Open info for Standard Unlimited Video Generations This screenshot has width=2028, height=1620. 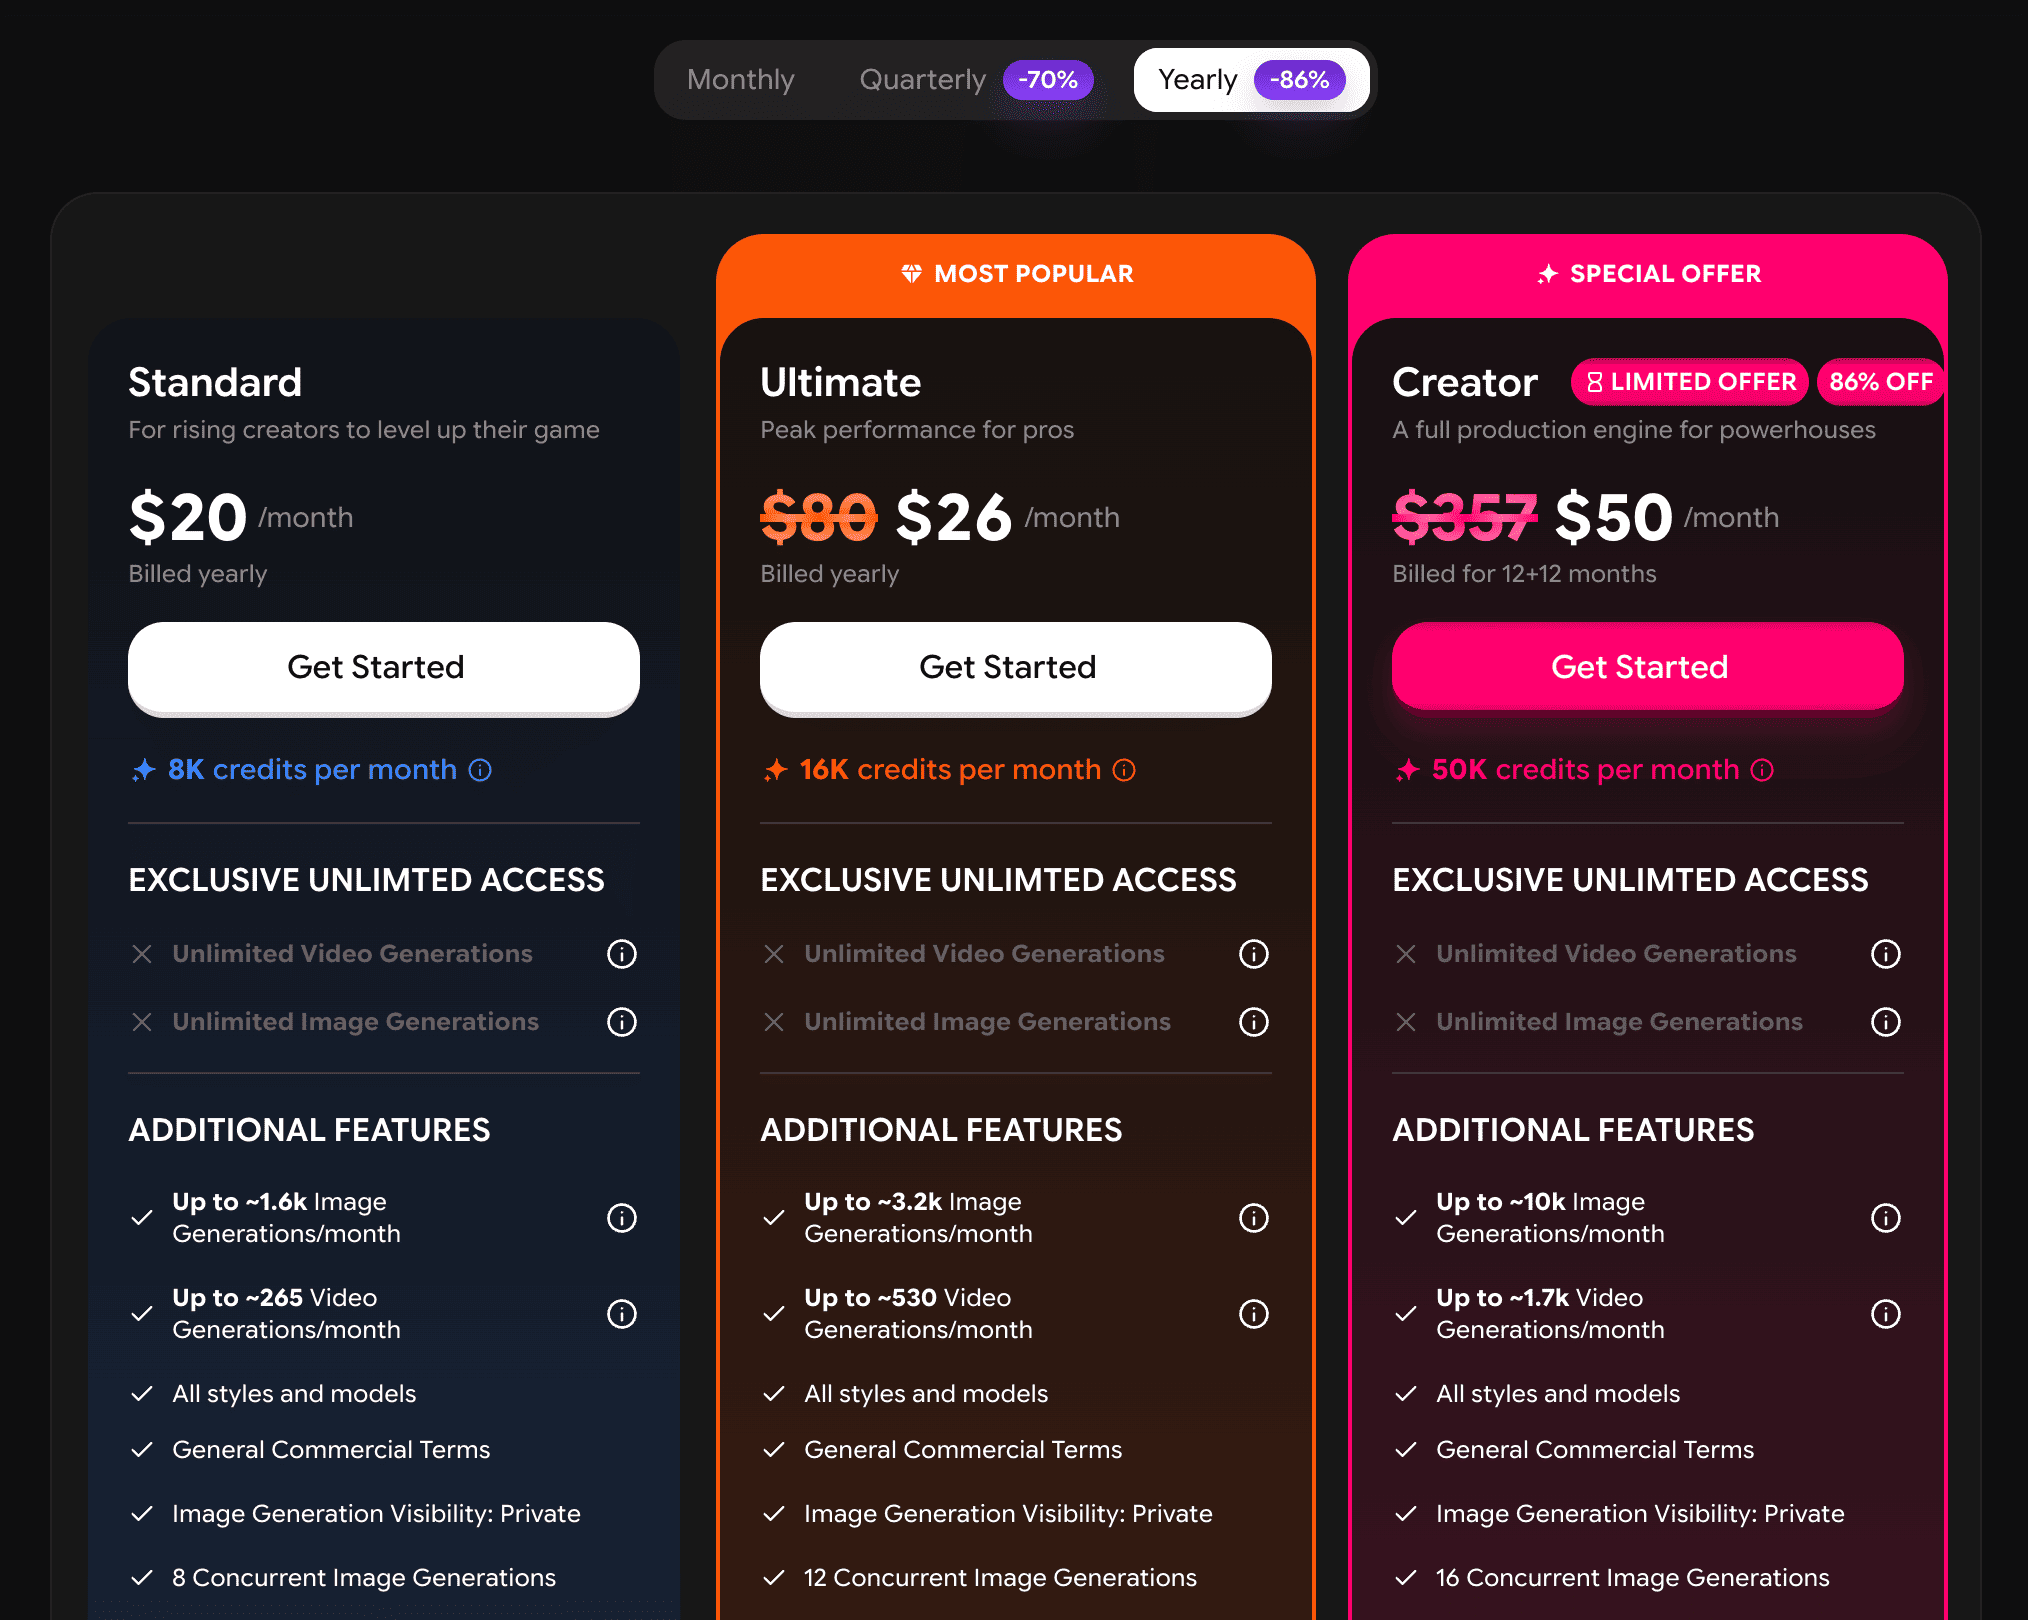[621, 954]
